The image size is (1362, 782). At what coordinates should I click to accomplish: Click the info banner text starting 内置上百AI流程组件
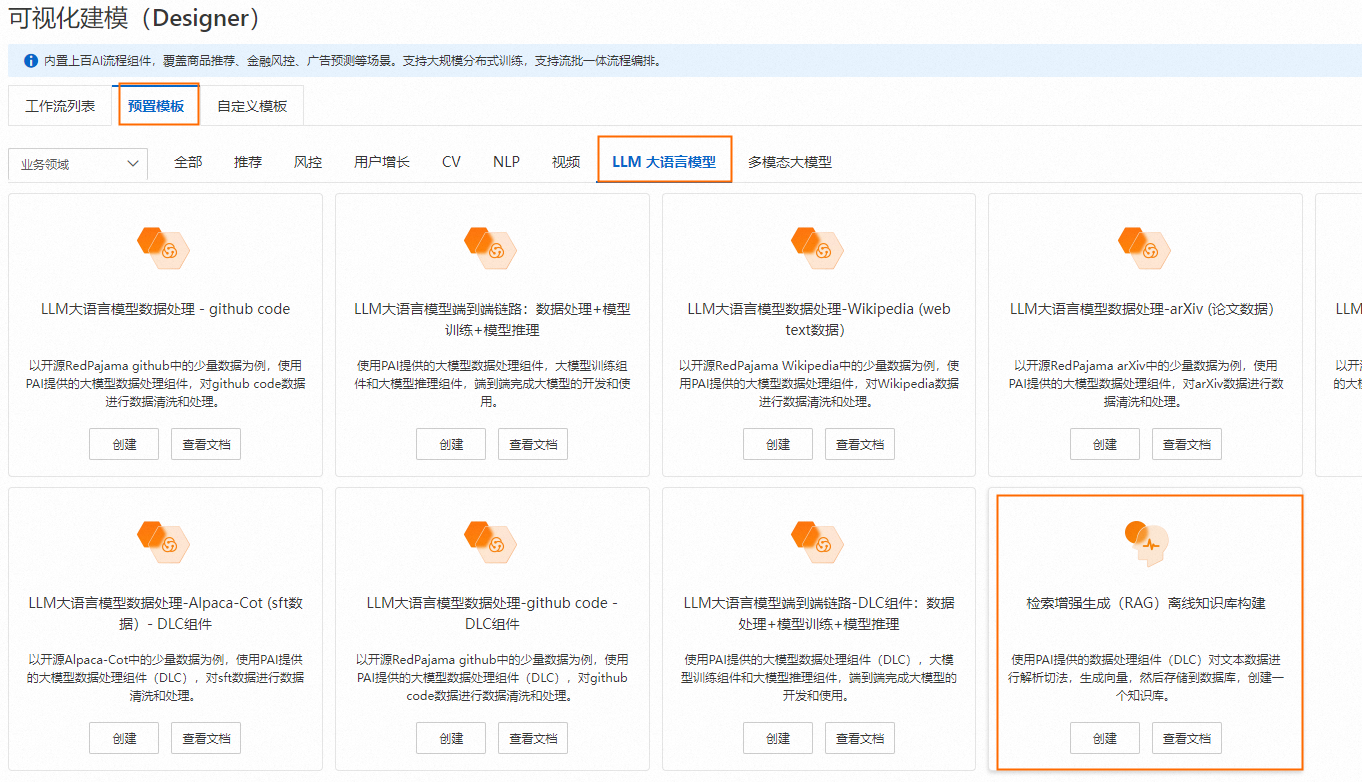point(353,61)
